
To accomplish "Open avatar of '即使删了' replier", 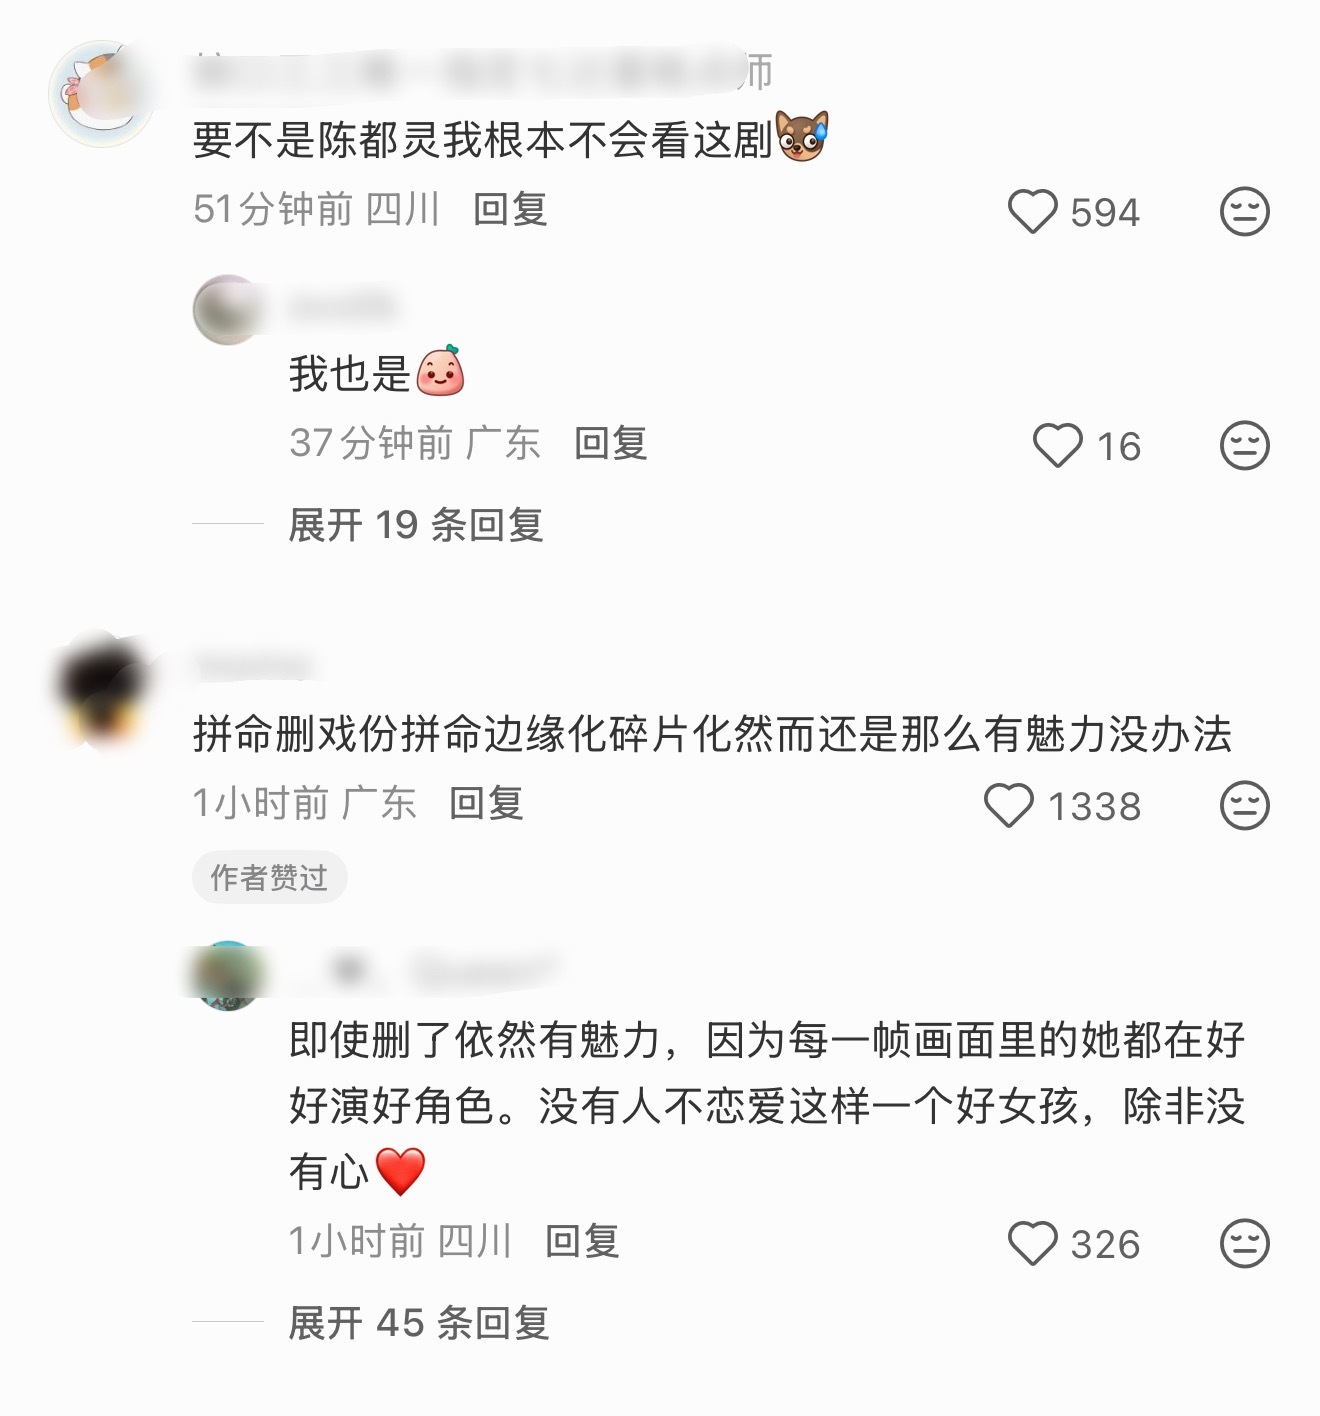I will coord(228,976).
